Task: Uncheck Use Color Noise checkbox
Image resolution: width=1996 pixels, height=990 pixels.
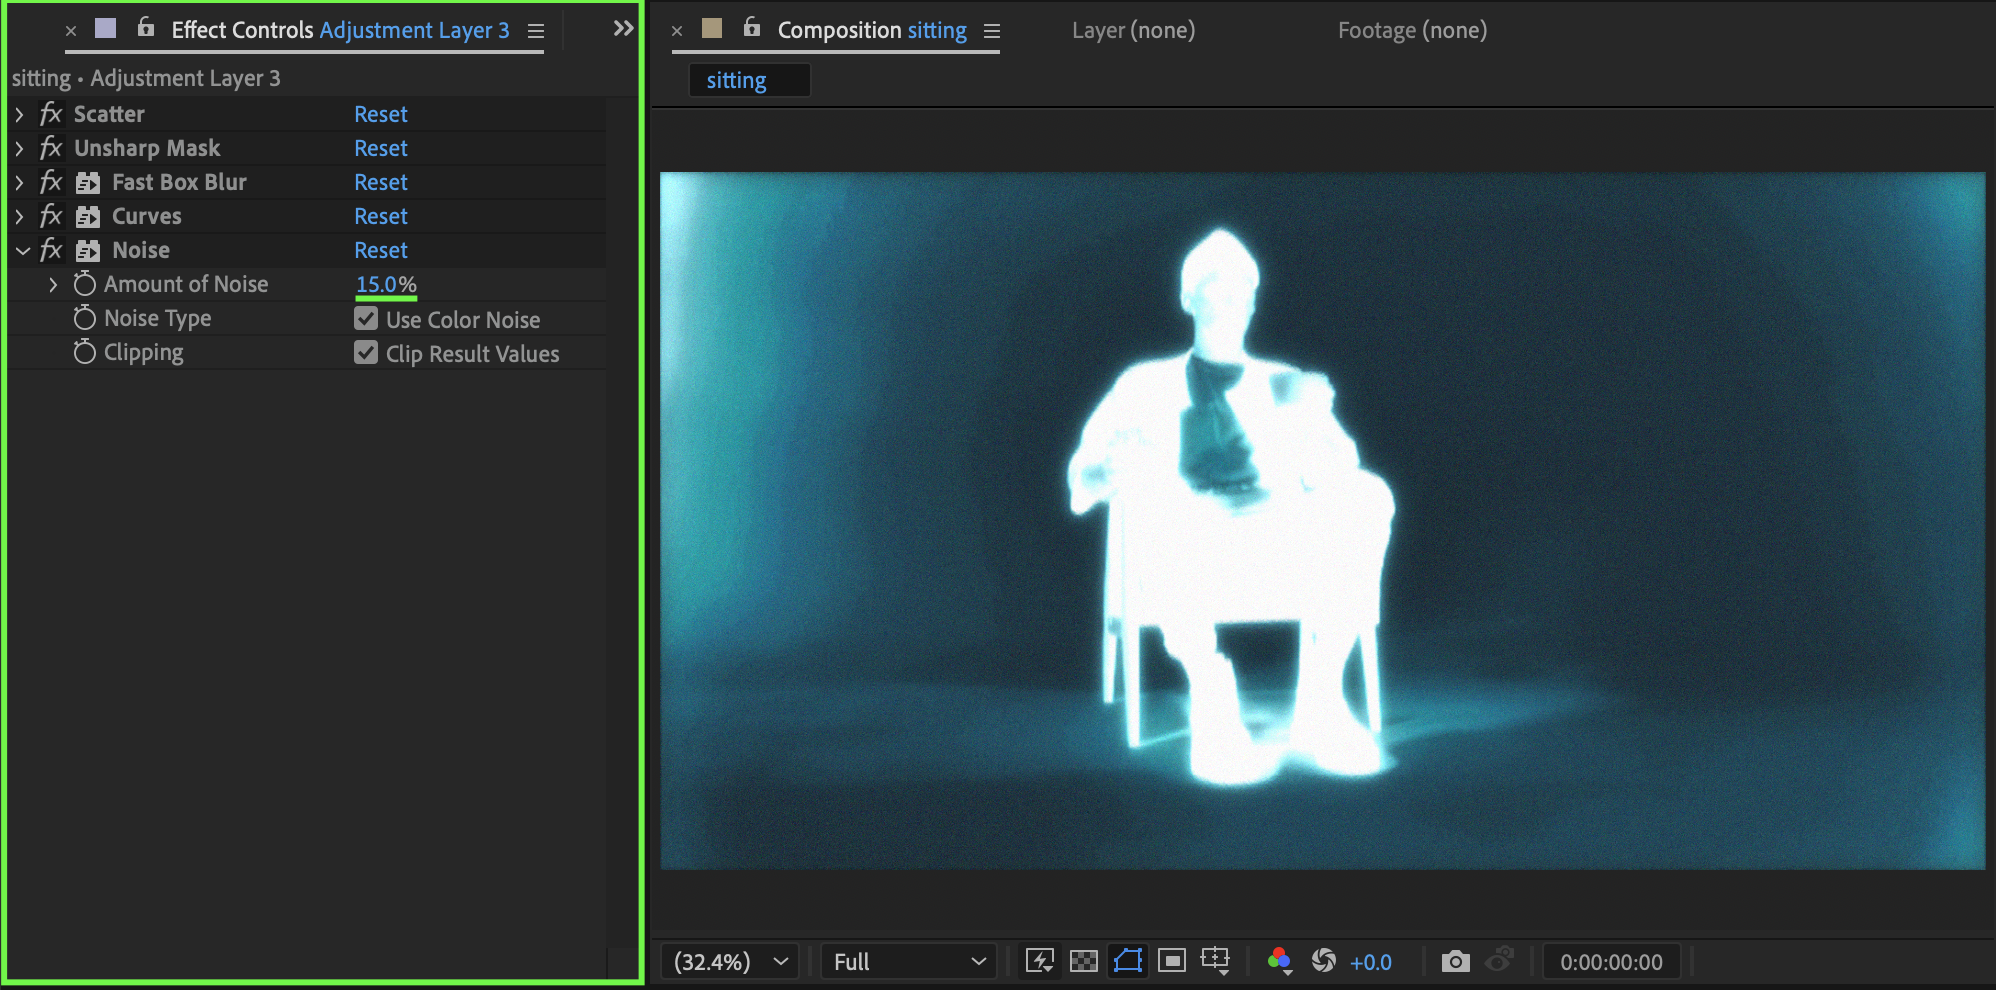Action: 366,319
